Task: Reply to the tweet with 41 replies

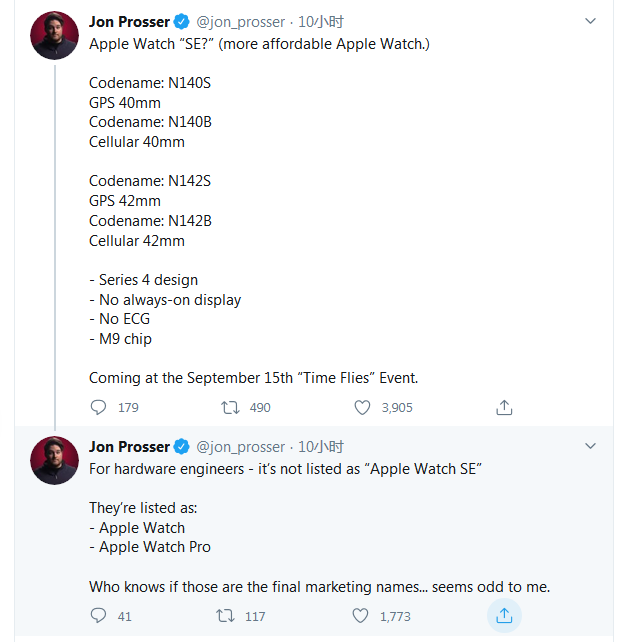Action: click(98, 616)
